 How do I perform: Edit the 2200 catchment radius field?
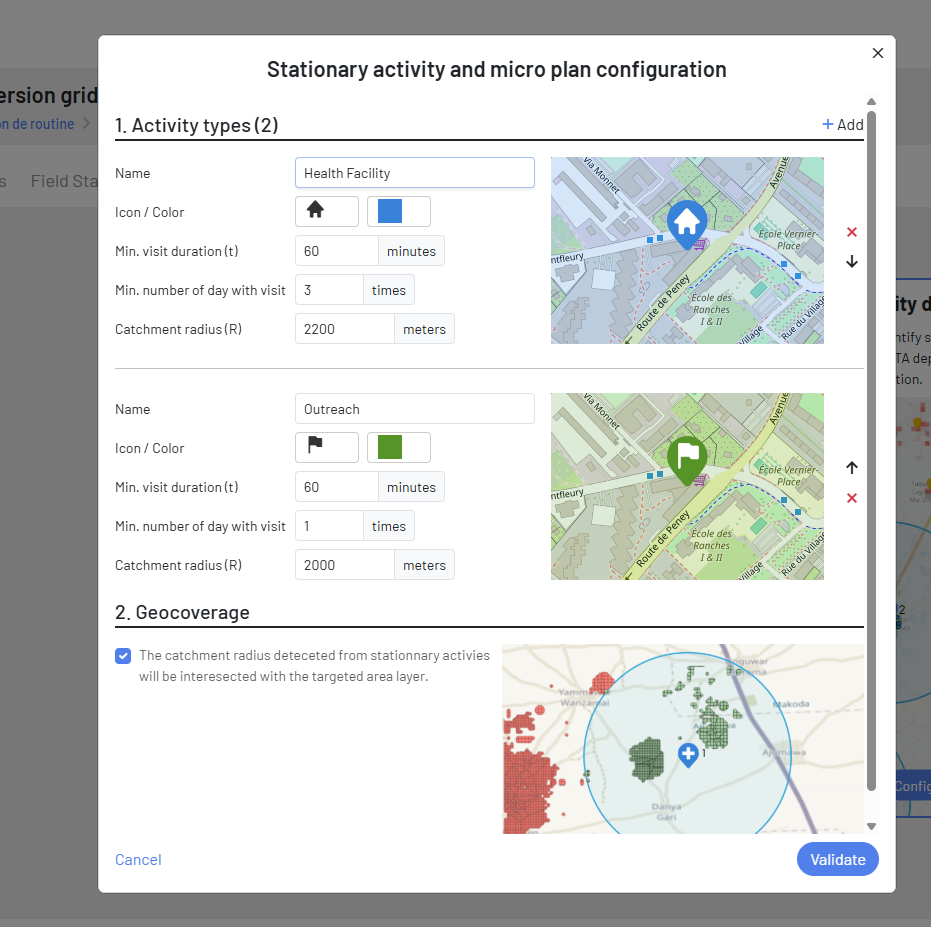point(344,329)
